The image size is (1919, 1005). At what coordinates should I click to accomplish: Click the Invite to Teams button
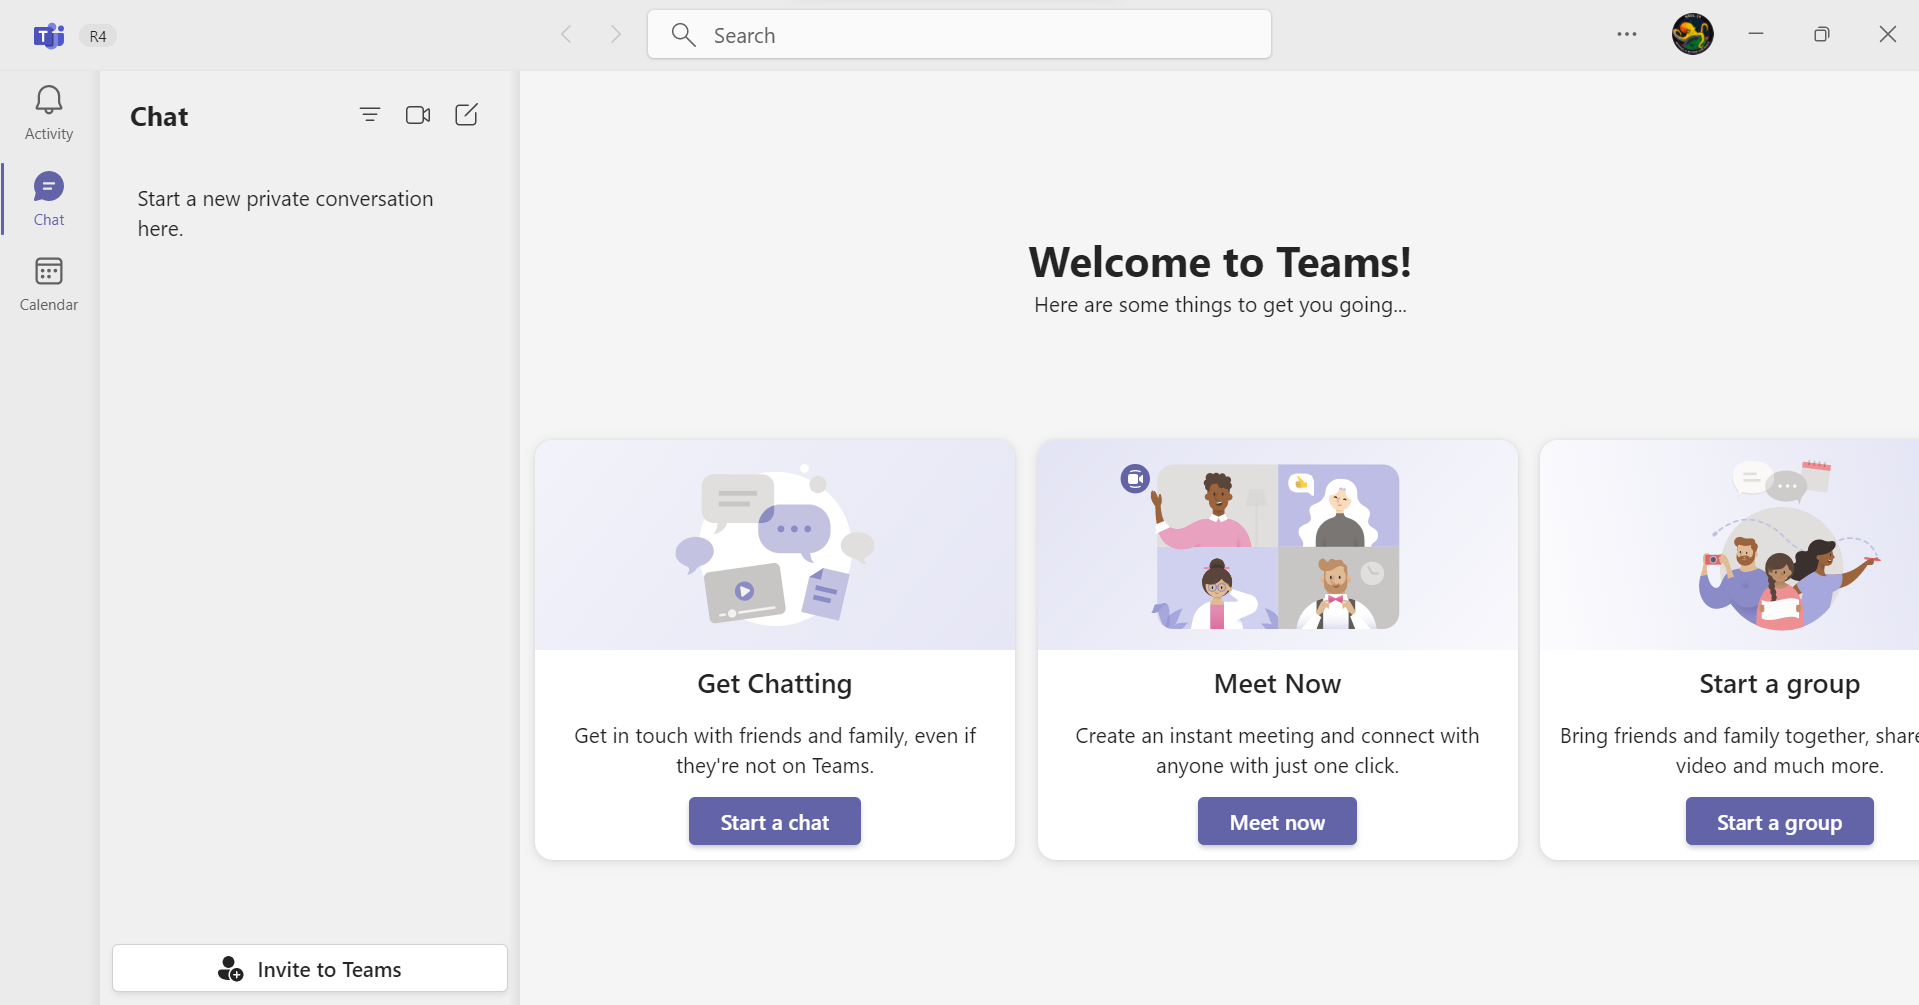point(310,968)
